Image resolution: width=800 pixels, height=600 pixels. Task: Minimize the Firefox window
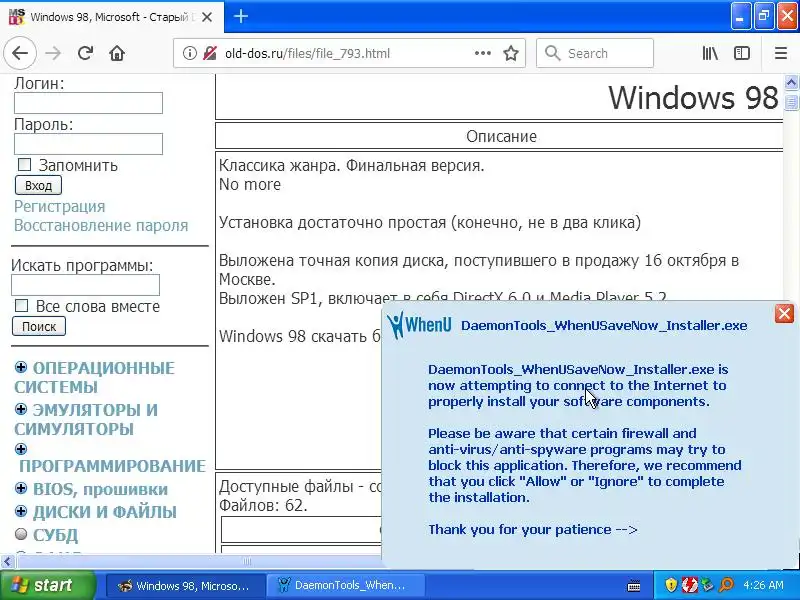coord(740,16)
